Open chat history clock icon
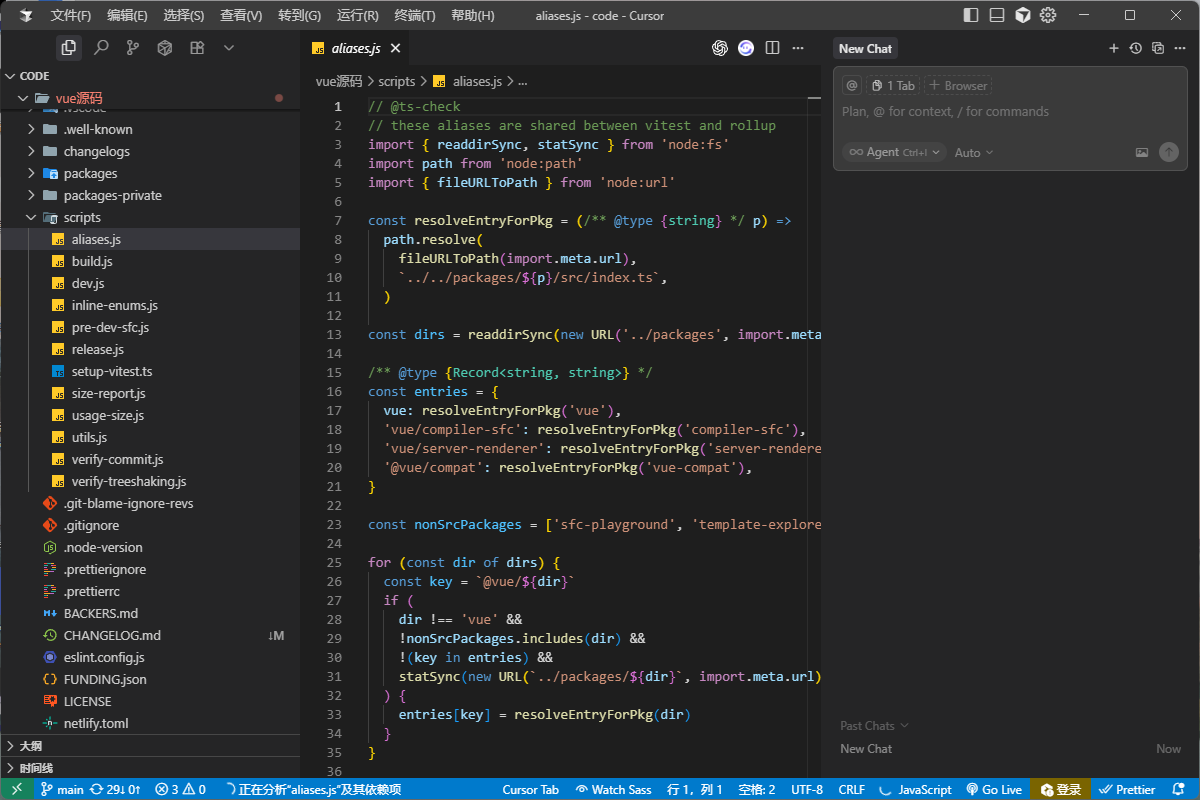This screenshot has width=1200, height=800. pyautogui.click(x=1136, y=48)
